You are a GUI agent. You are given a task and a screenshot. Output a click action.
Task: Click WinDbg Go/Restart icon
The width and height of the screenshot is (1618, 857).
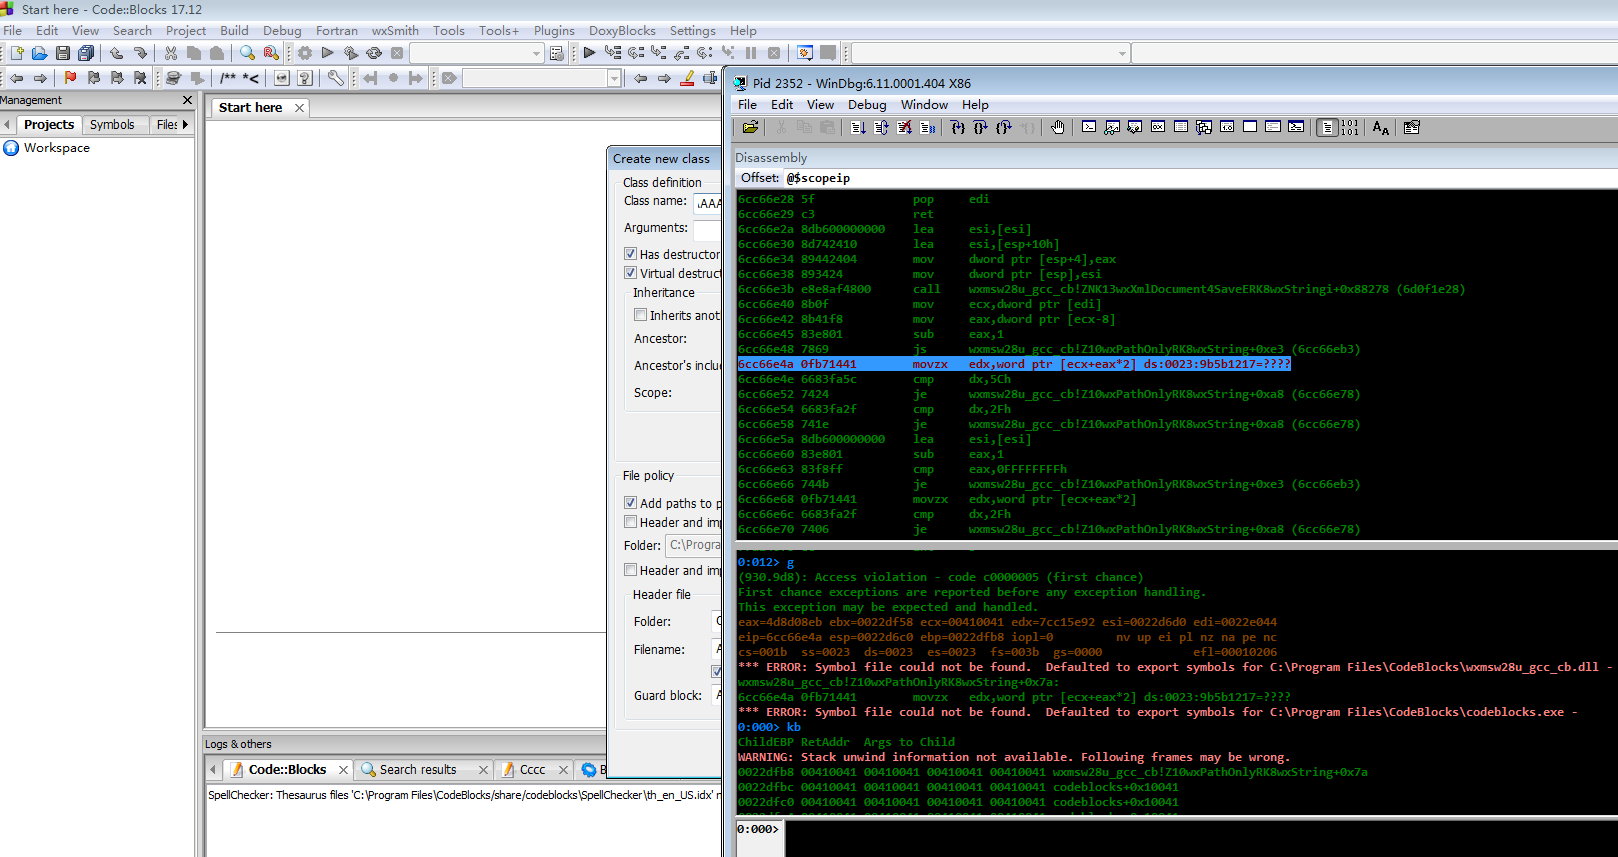[x=858, y=127]
